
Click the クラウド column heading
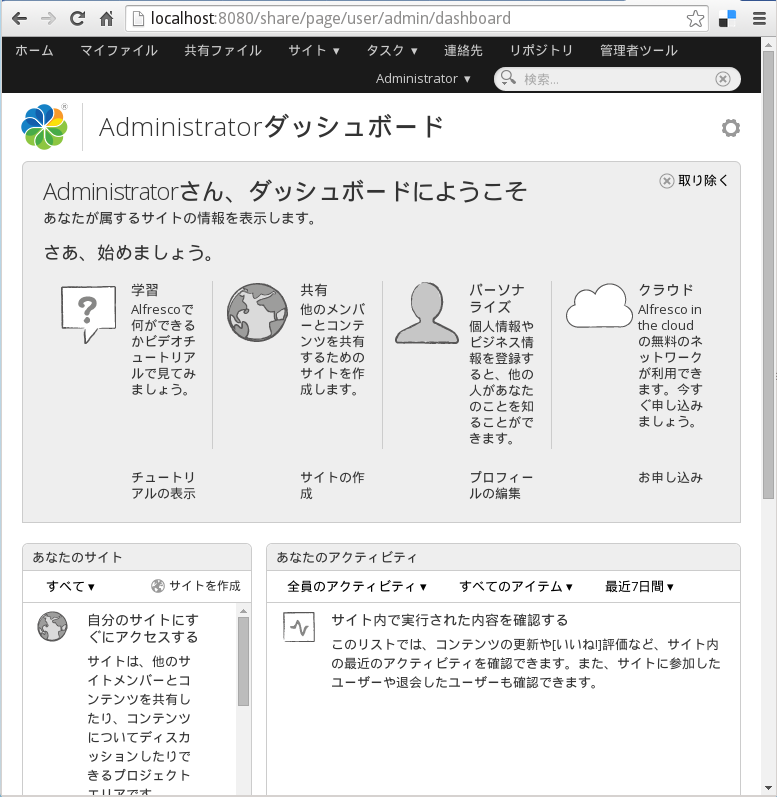pos(666,290)
